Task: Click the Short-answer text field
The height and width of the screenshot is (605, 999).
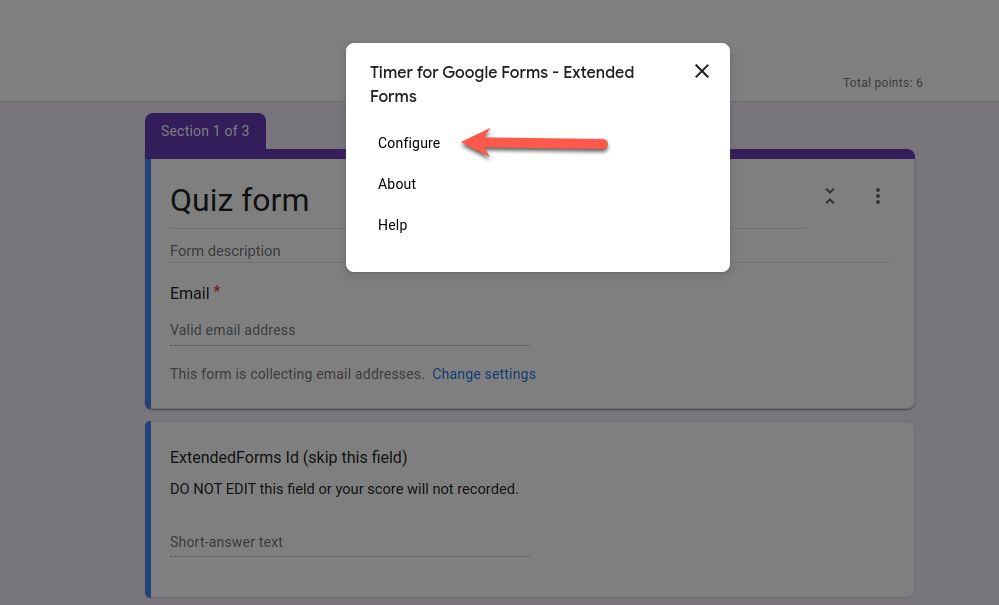Action: click(227, 542)
